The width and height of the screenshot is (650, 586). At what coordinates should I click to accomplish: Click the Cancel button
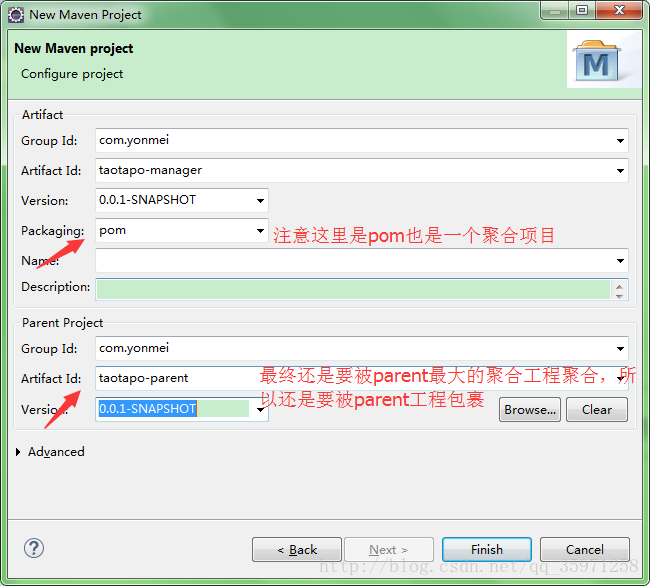(x=585, y=550)
